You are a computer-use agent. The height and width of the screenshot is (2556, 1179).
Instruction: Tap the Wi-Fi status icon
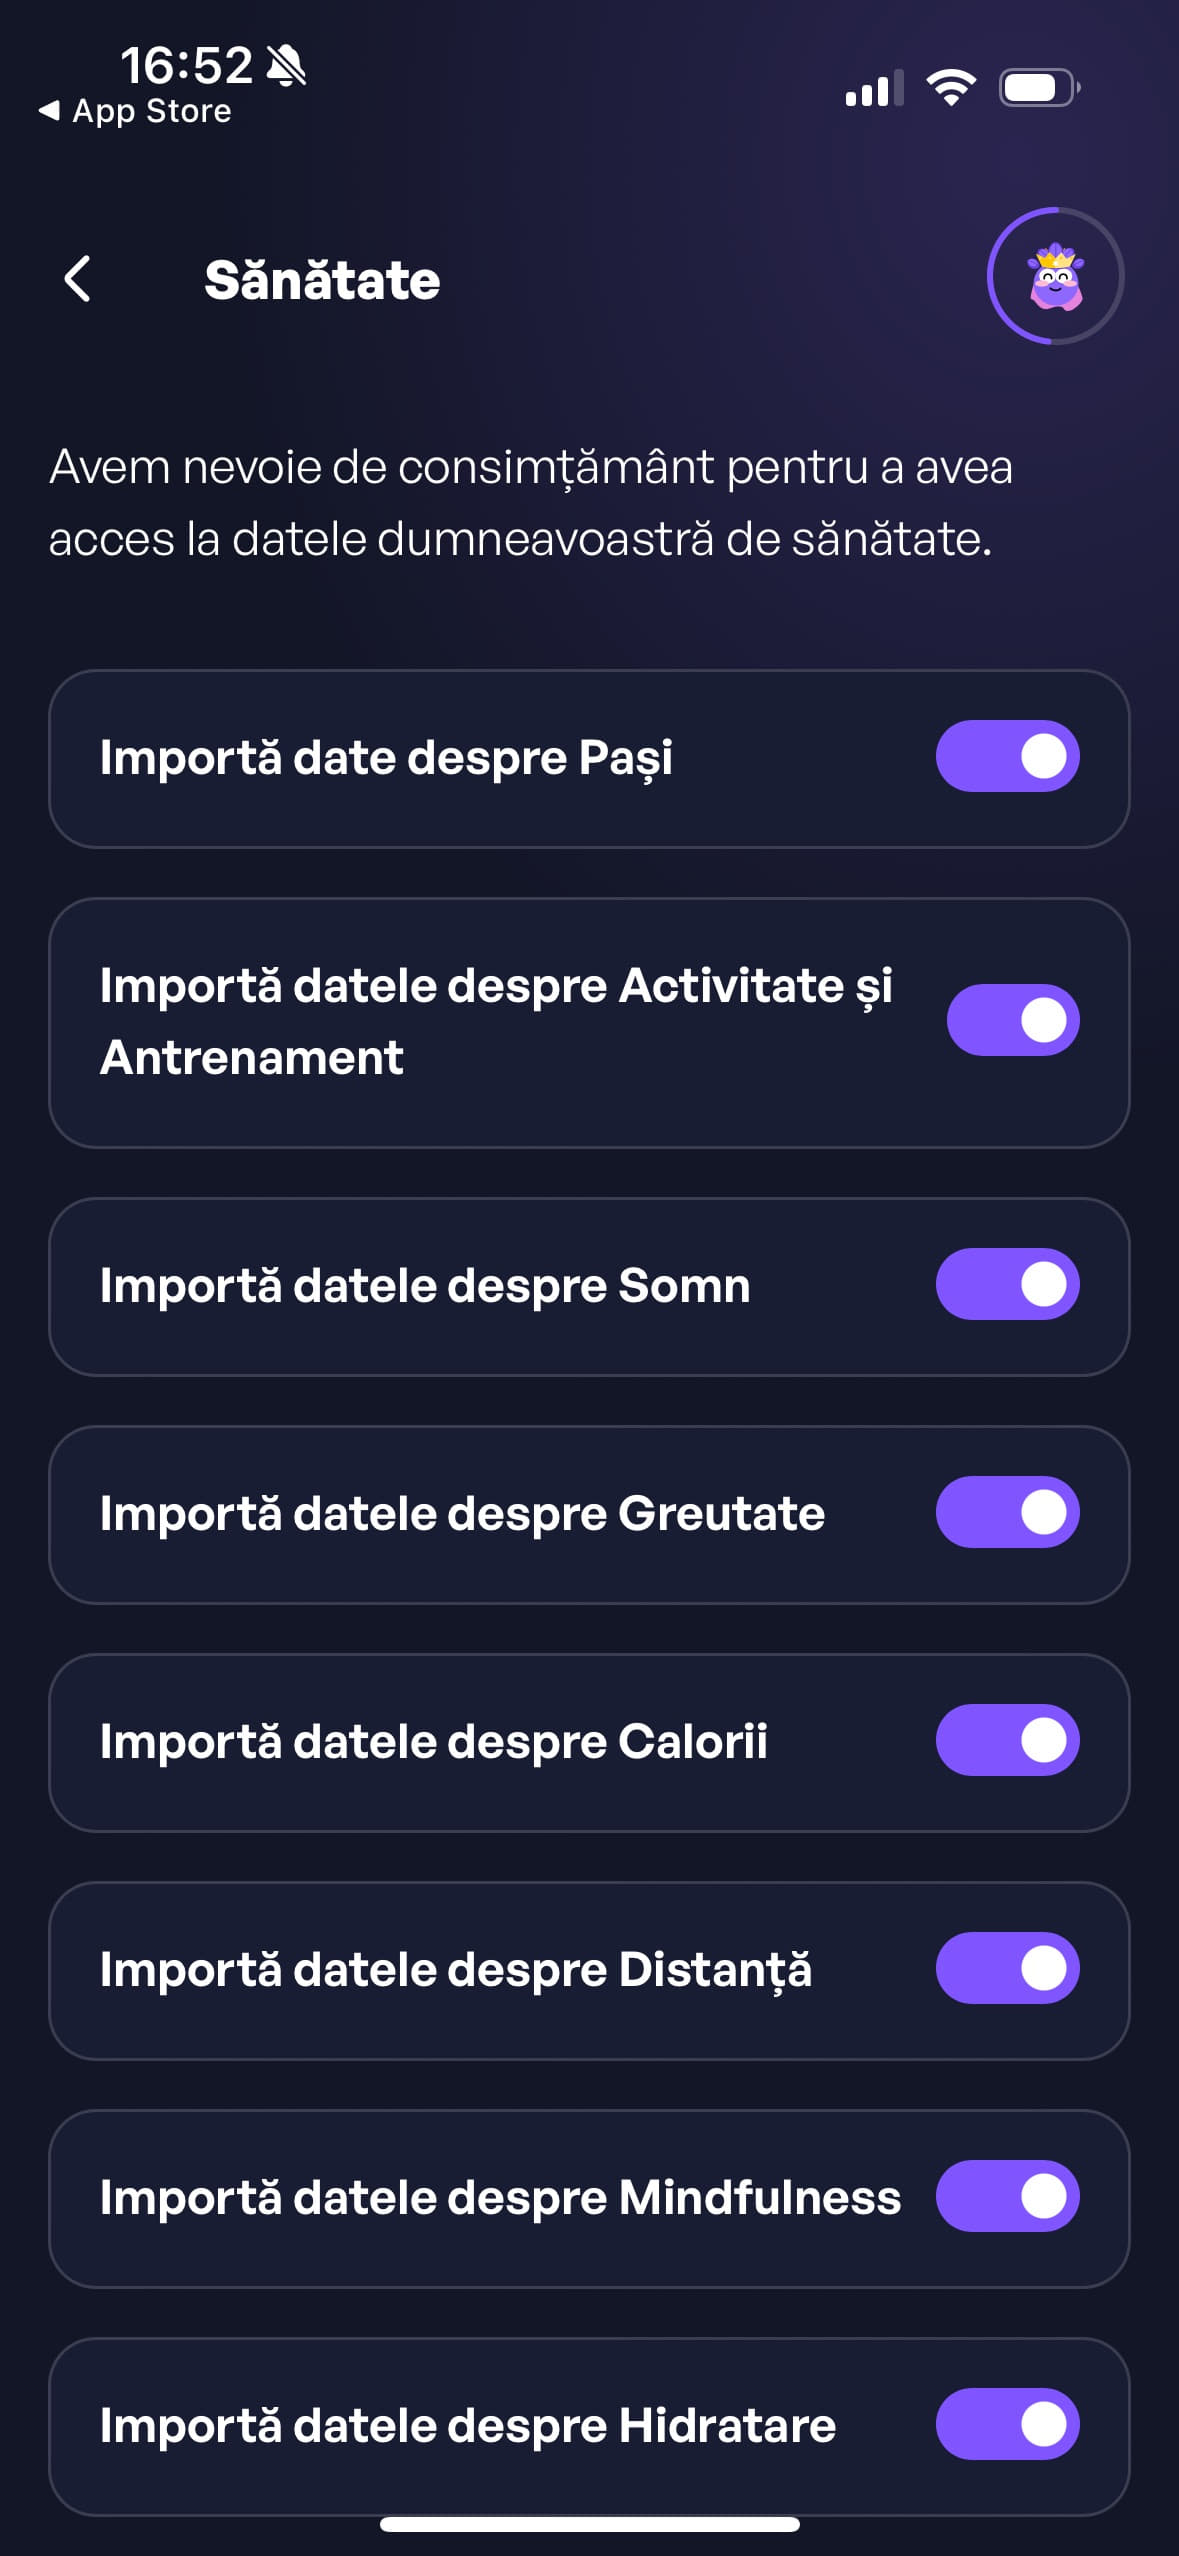(951, 88)
